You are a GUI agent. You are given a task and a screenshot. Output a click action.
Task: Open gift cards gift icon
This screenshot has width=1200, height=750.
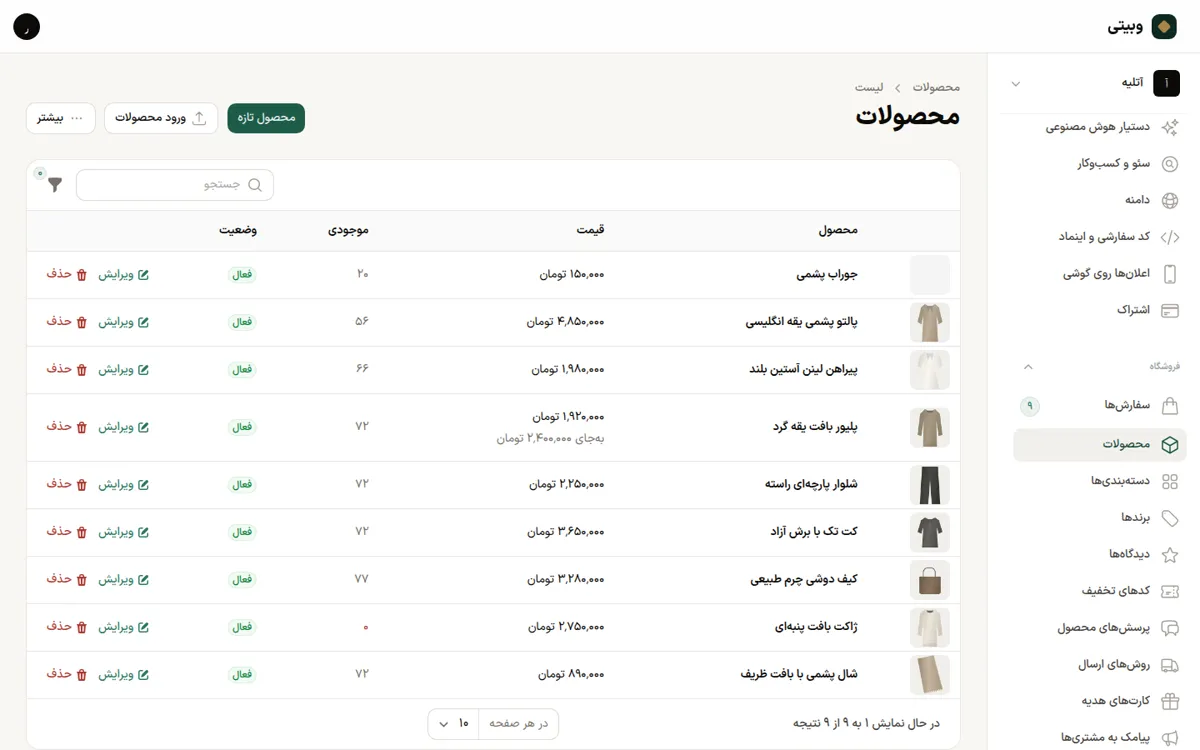(x=1169, y=701)
